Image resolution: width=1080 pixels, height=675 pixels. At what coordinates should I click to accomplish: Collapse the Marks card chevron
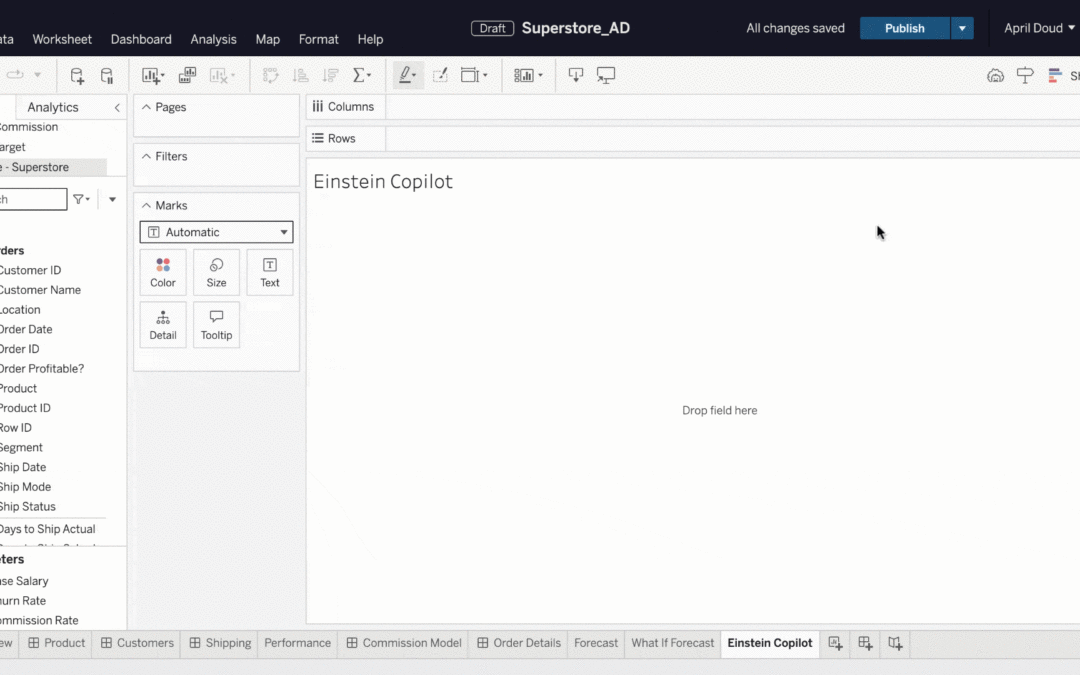pos(146,205)
